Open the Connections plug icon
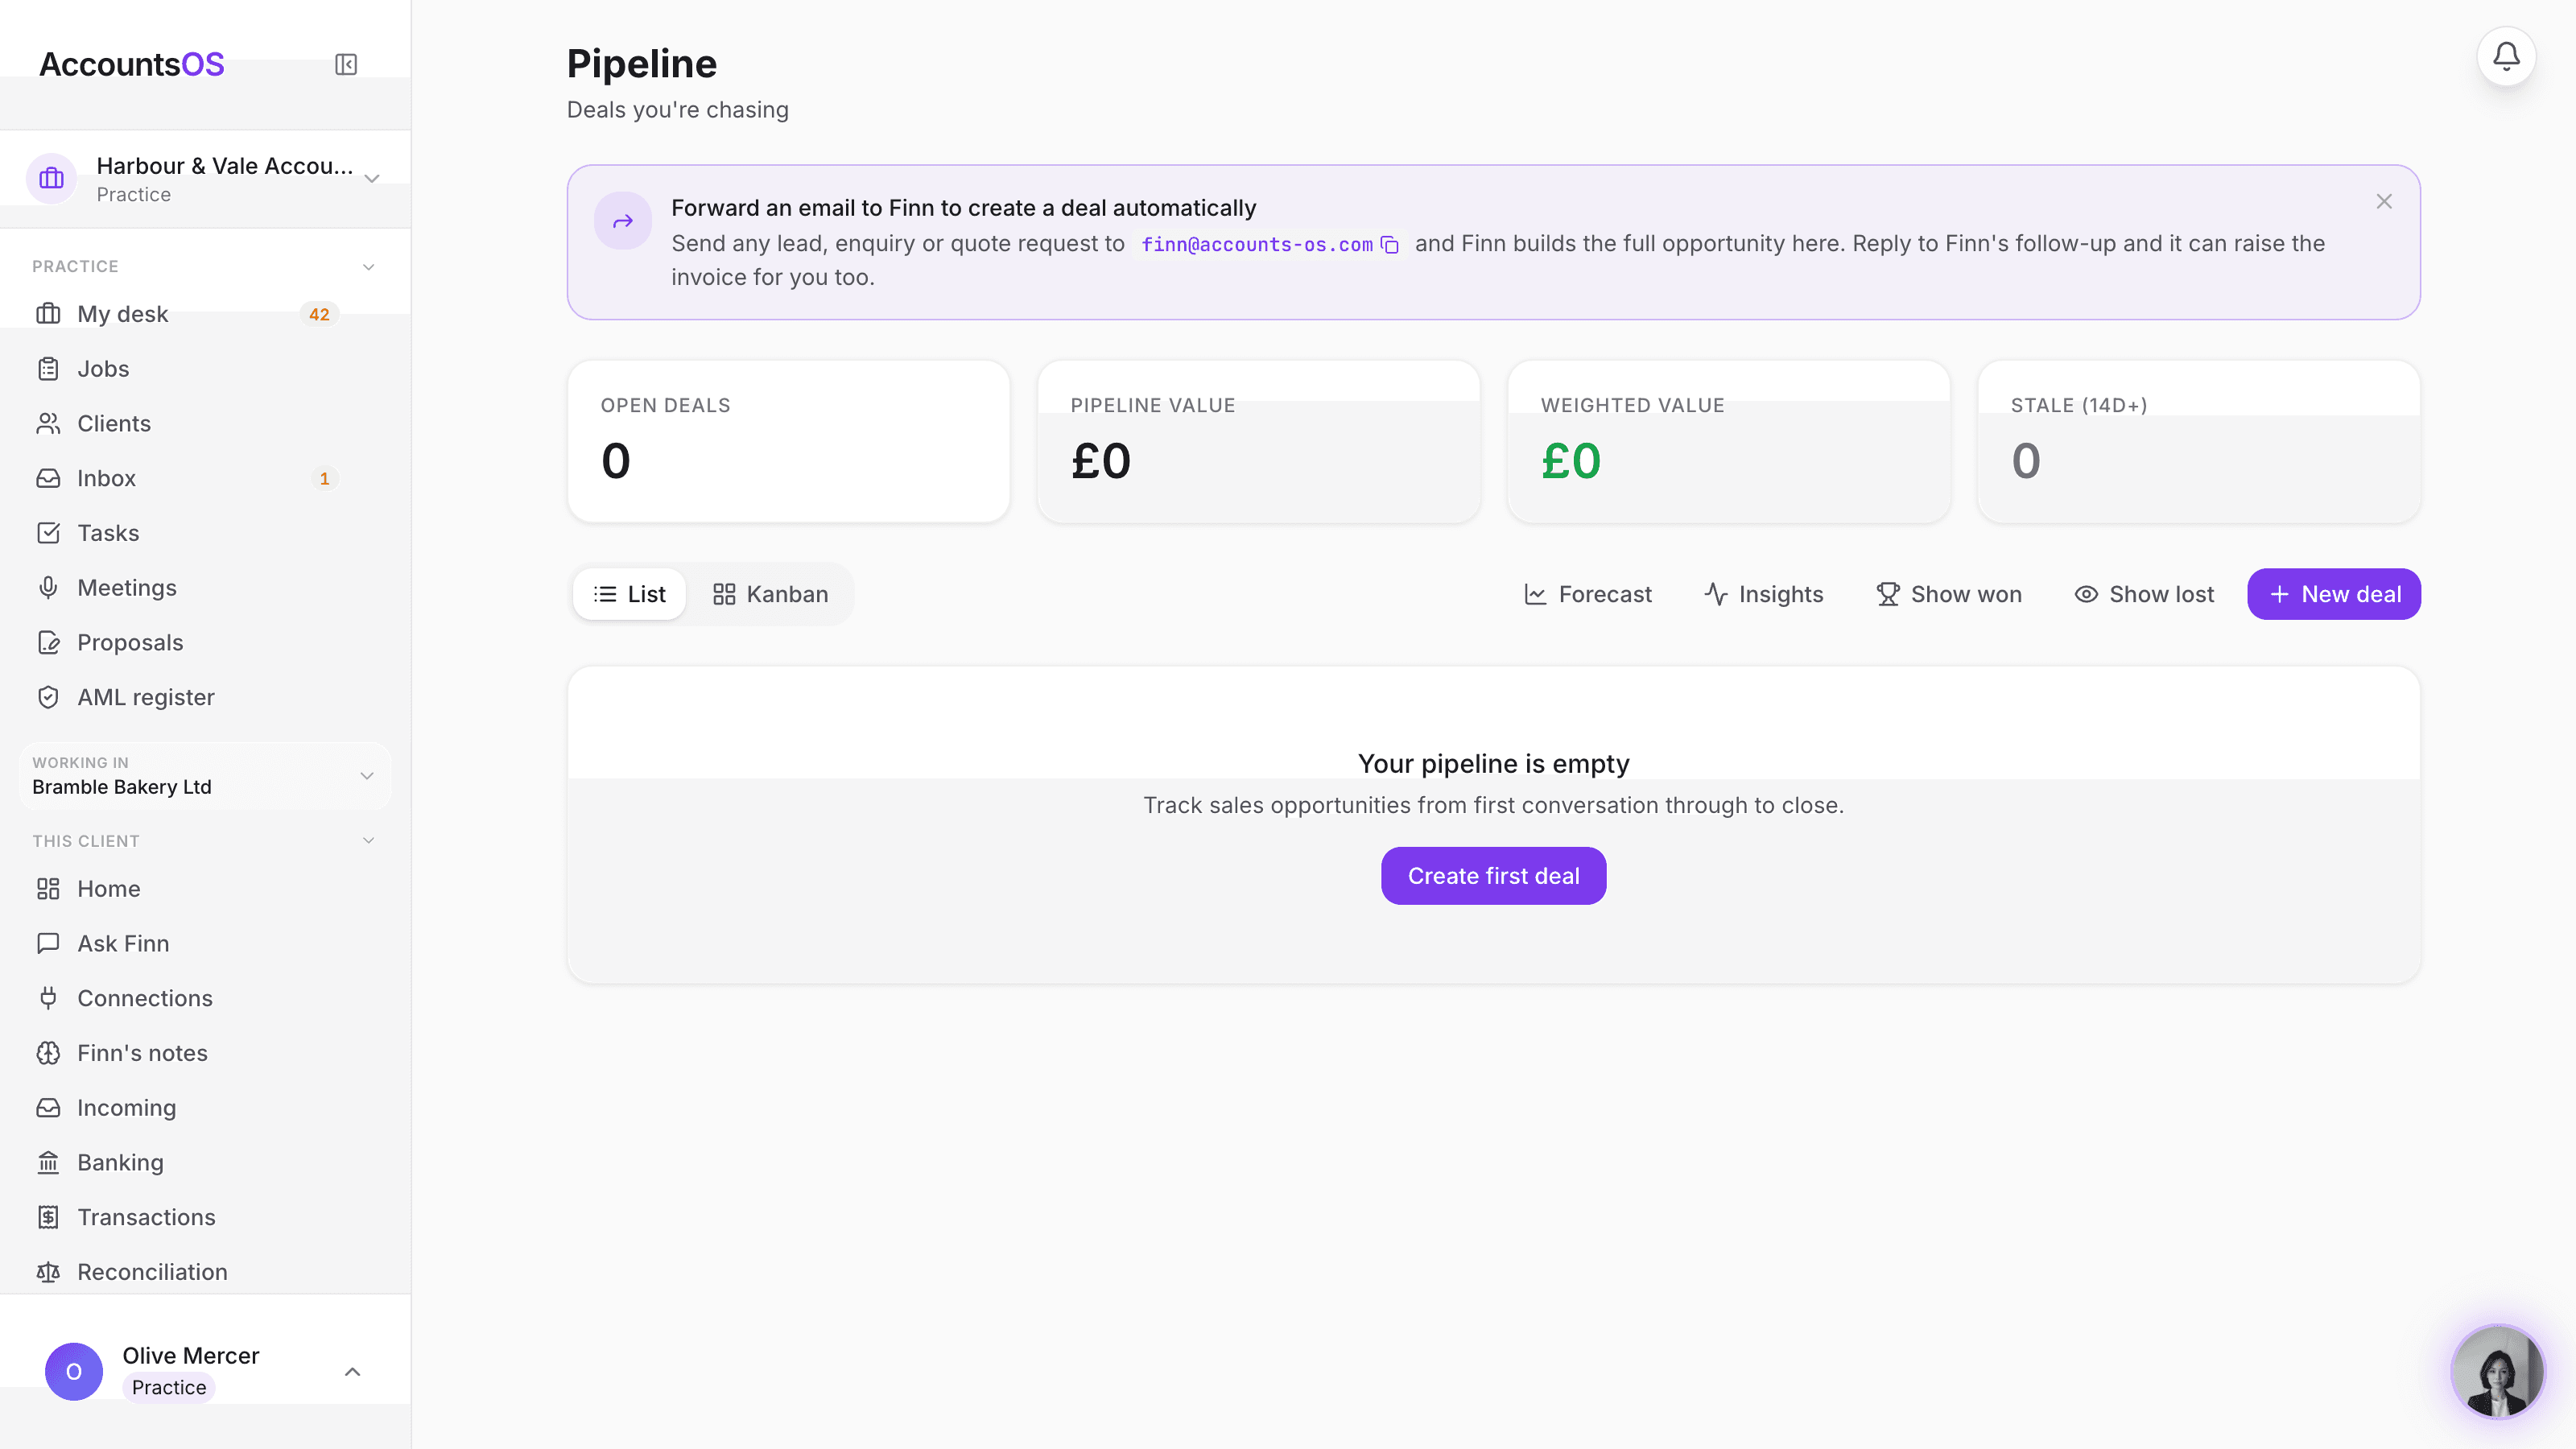Image resolution: width=2576 pixels, height=1449 pixels. pos(48,998)
